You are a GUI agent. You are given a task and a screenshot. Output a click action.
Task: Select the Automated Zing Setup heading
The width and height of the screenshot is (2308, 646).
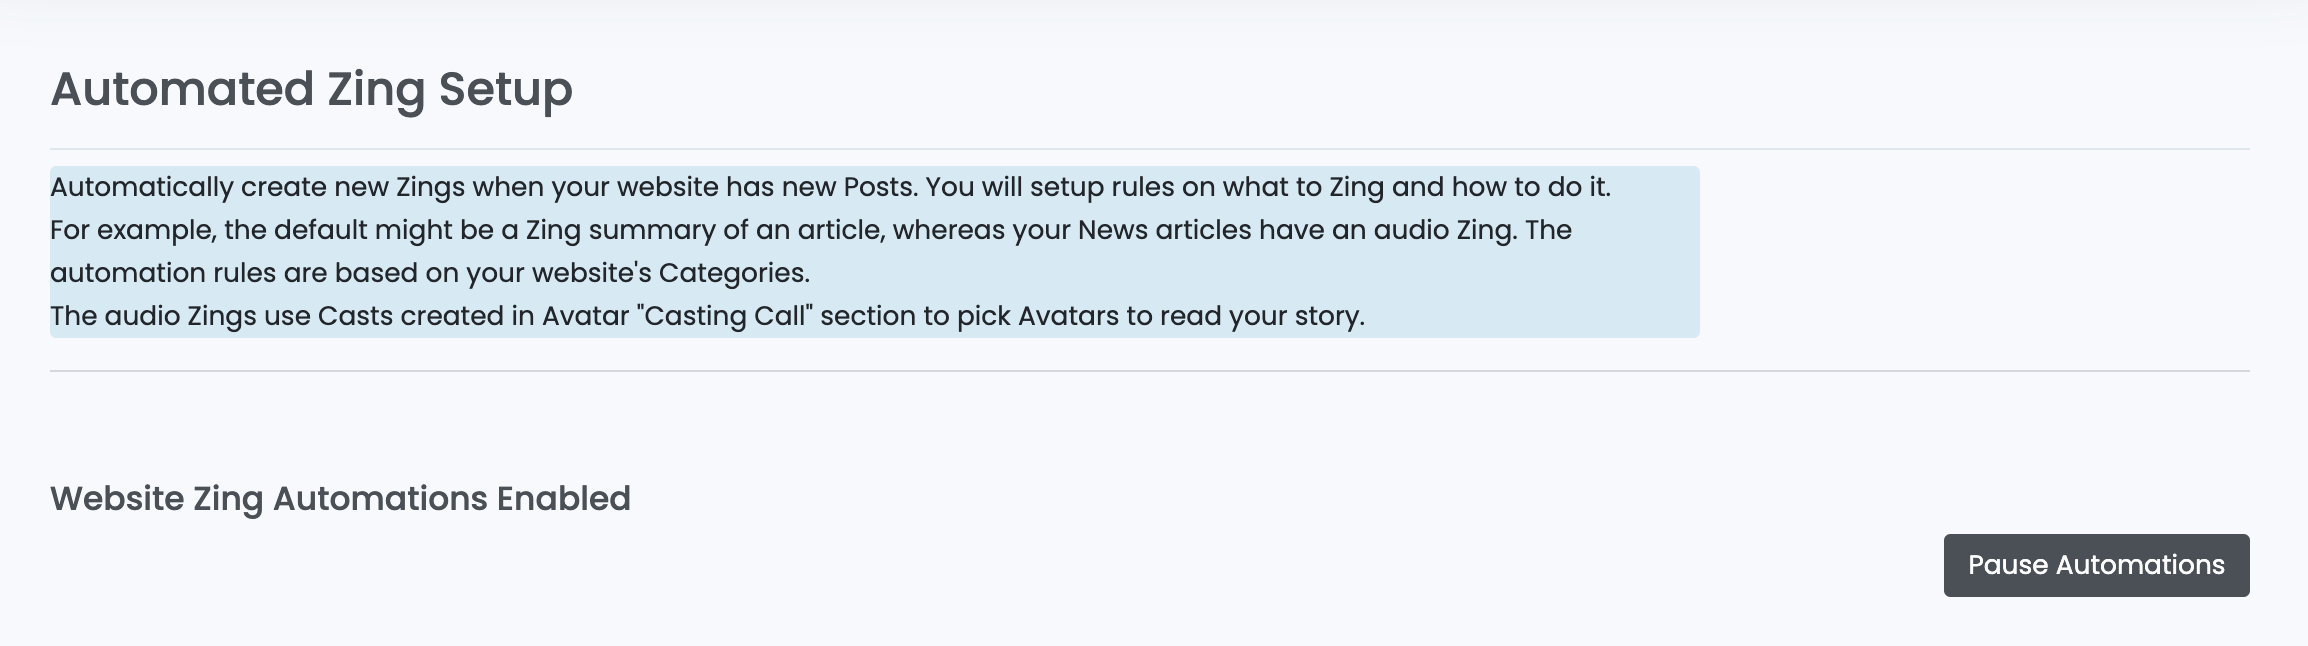coord(311,90)
